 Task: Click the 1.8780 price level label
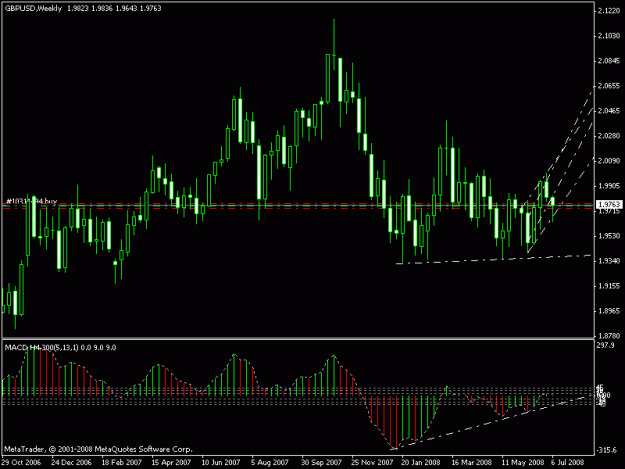[x=609, y=336]
